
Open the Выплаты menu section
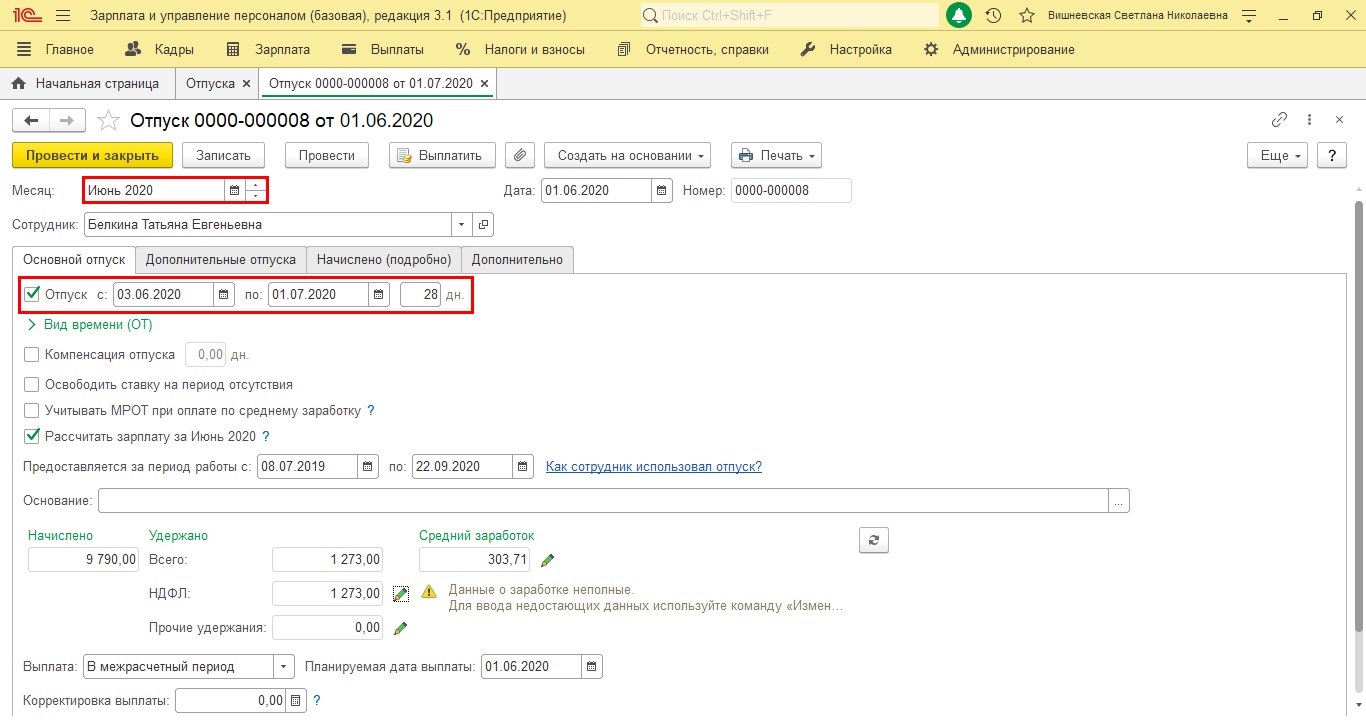pyautogui.click(x=382, y=49)
